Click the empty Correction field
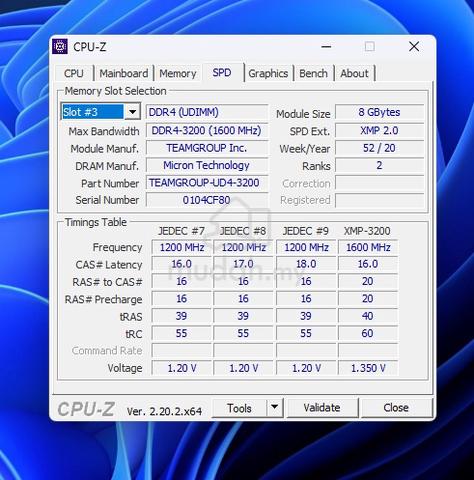This screenshot has height=480, width=474. click(x=380, y=183)
